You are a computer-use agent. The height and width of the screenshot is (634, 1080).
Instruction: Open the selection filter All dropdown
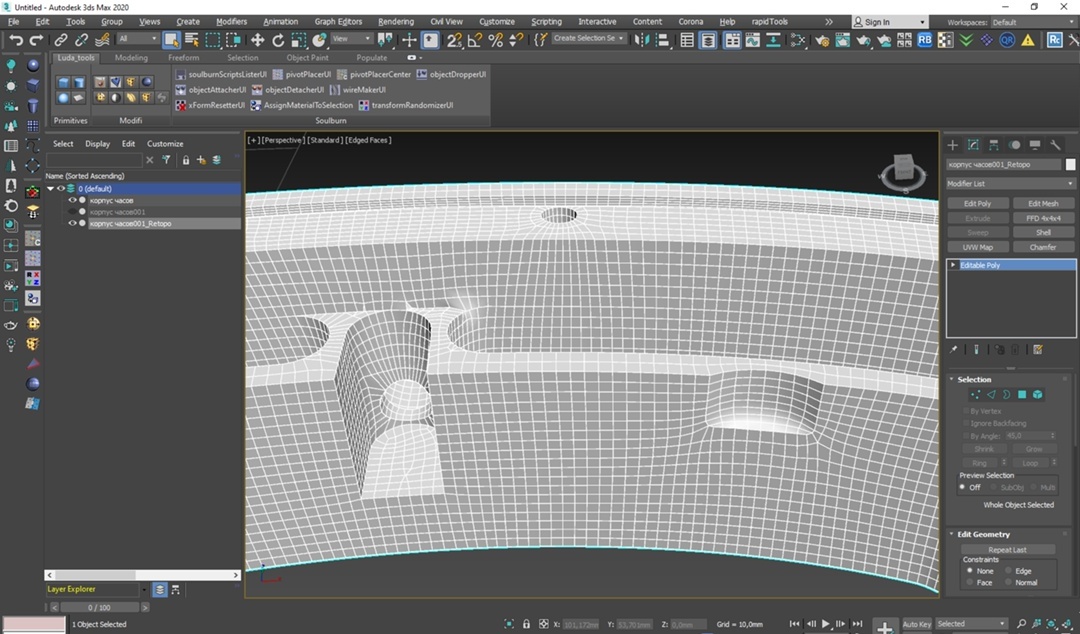(138, 39)
